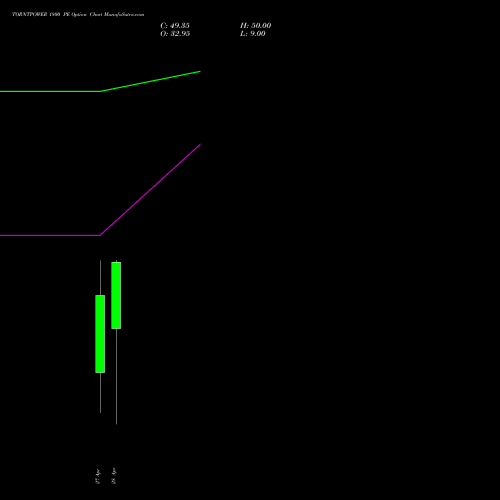This screenshot has width=500, height=500.
Task: Select the 27 Apr green candlestick body
Action: pos(100,334)
